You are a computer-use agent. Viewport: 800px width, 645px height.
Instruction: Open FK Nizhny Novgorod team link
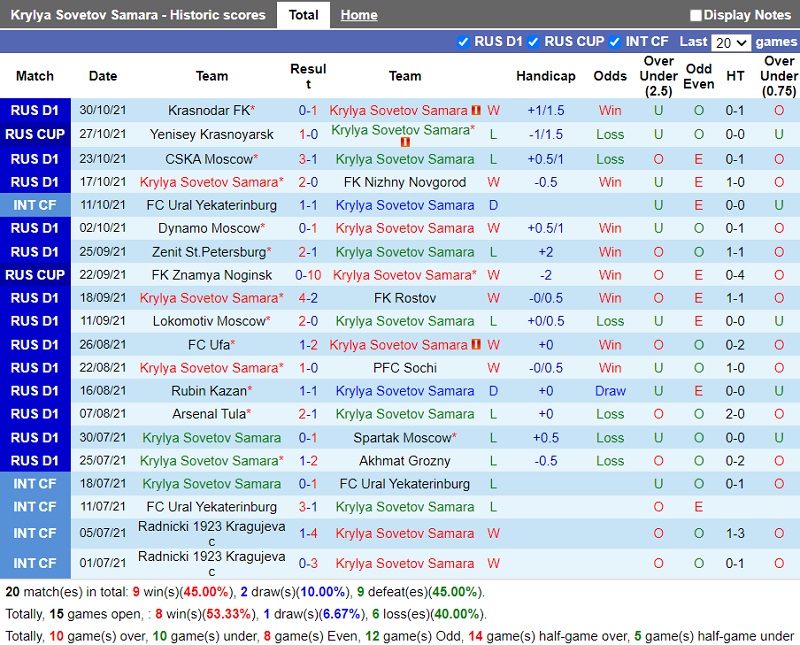pyautogui.click(x=405, y=182)
